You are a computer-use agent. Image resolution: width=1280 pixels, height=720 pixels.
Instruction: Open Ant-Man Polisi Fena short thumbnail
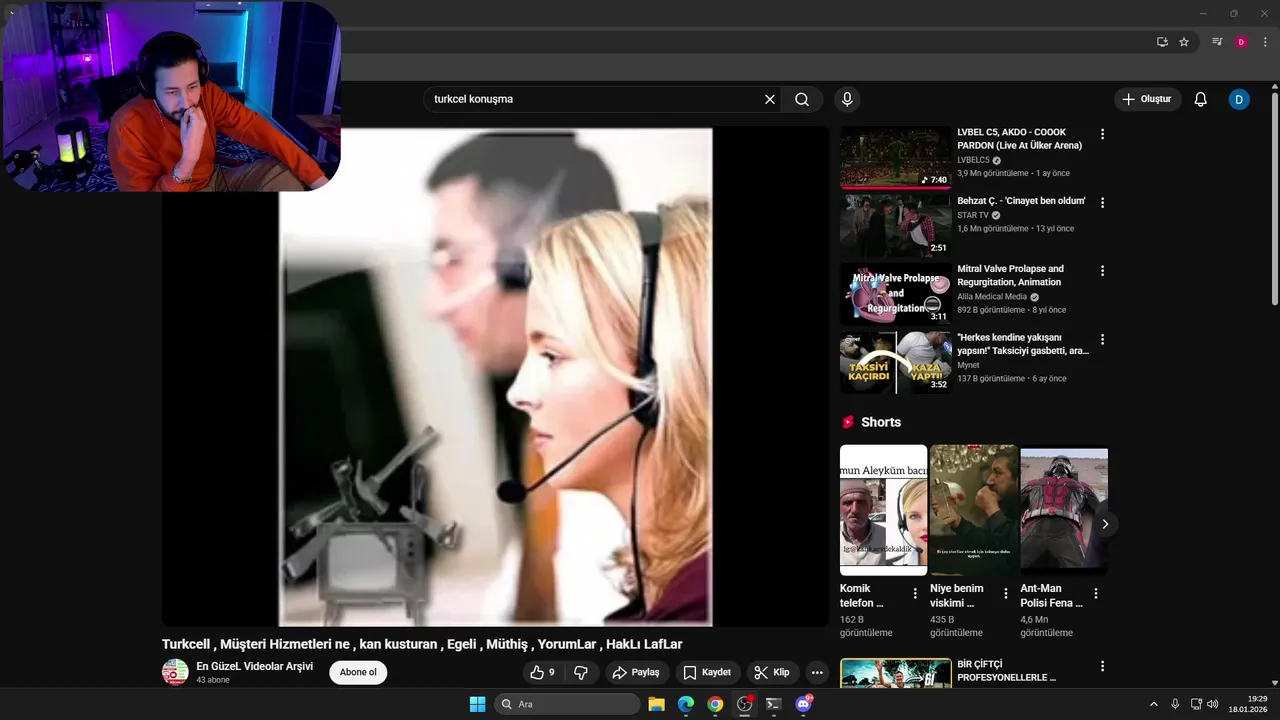click(1063, 510)
